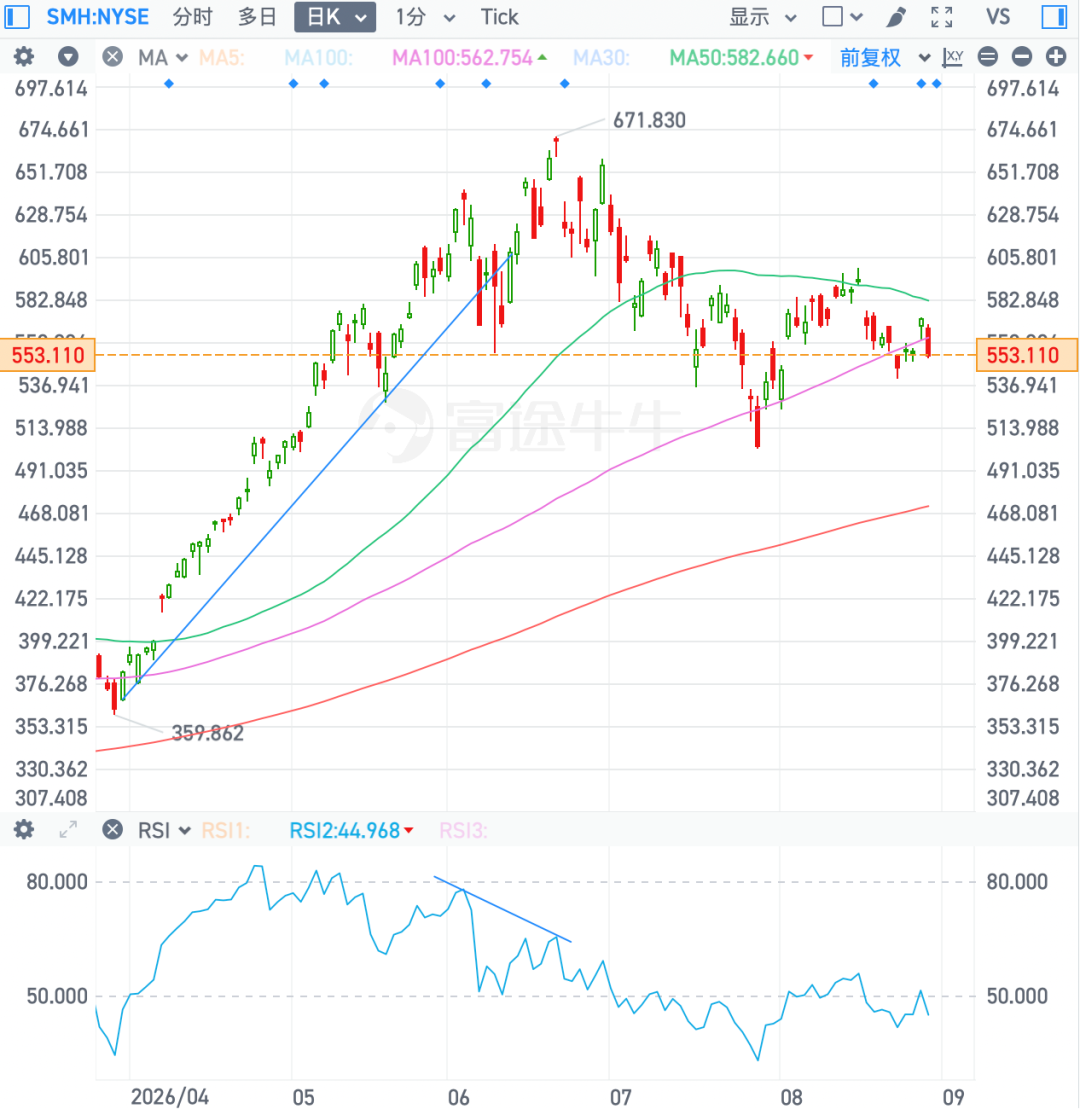Toggle the left sidebar panel icon
Image resolution: width=1080 pixels, height=1109 pixels.
17,16
